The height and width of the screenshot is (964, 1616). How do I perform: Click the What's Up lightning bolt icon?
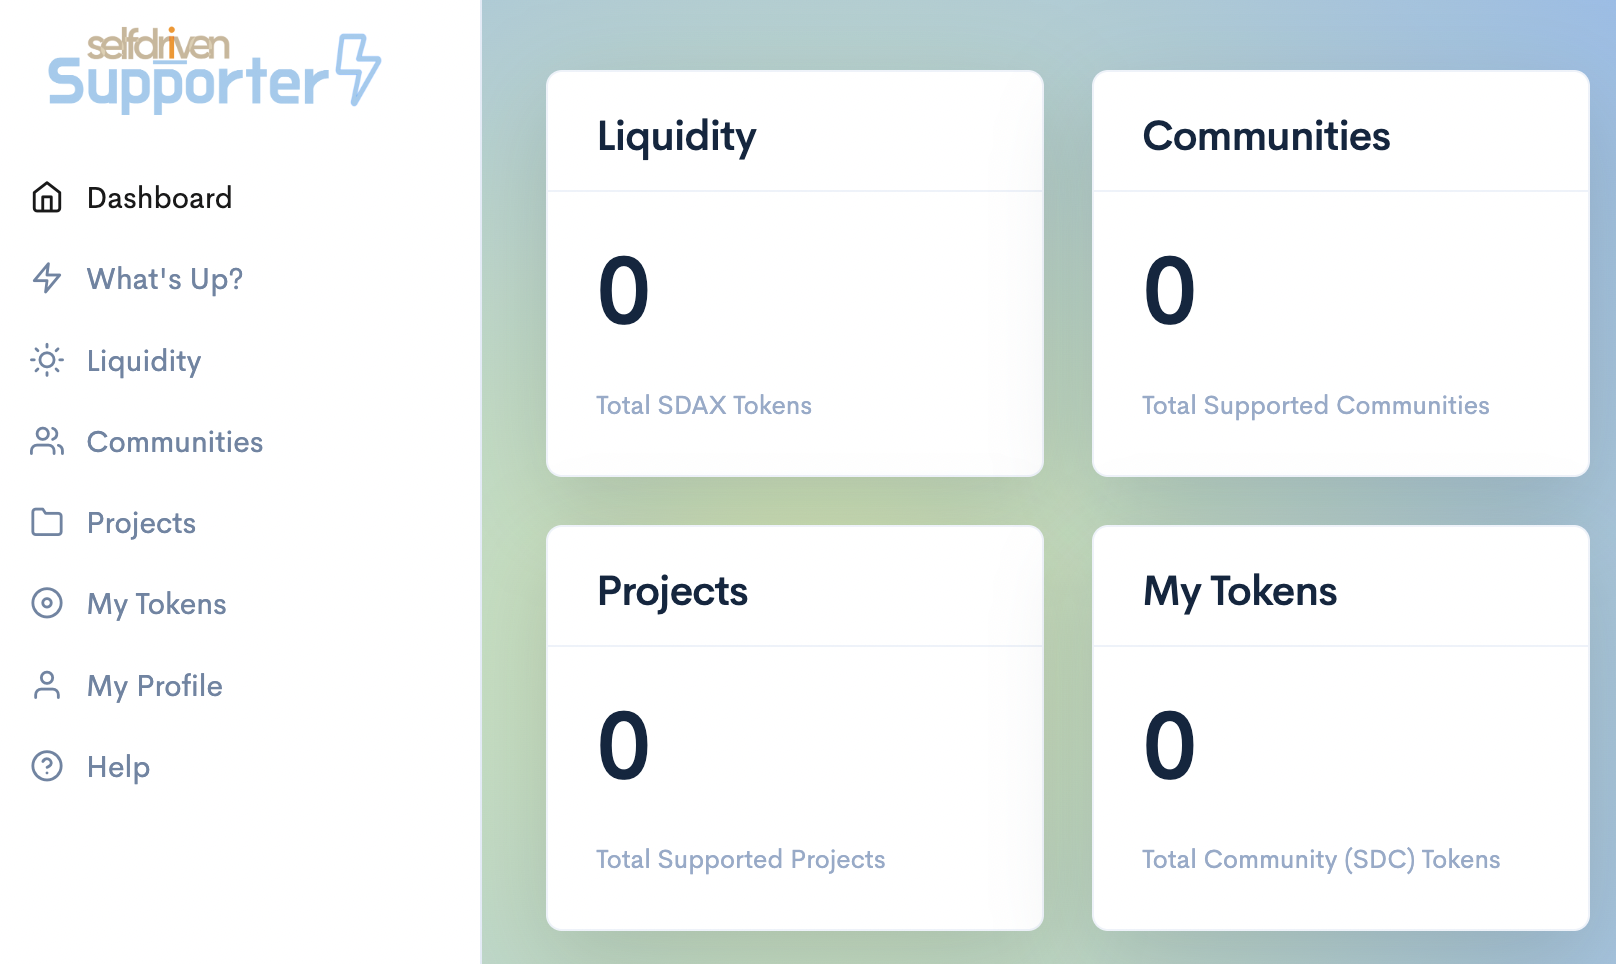pyautogui.click(x=47, y=278)
